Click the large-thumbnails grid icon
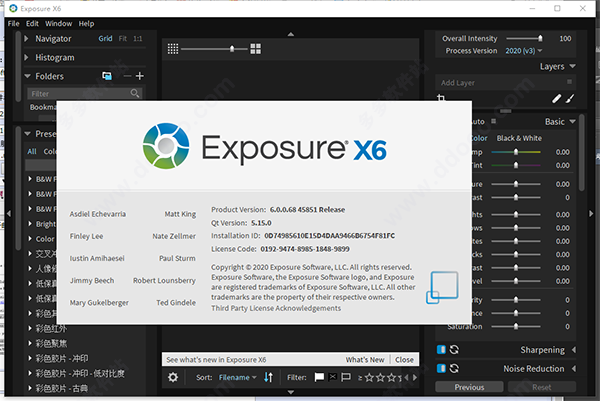600x401 pixels. click(256, 49)
